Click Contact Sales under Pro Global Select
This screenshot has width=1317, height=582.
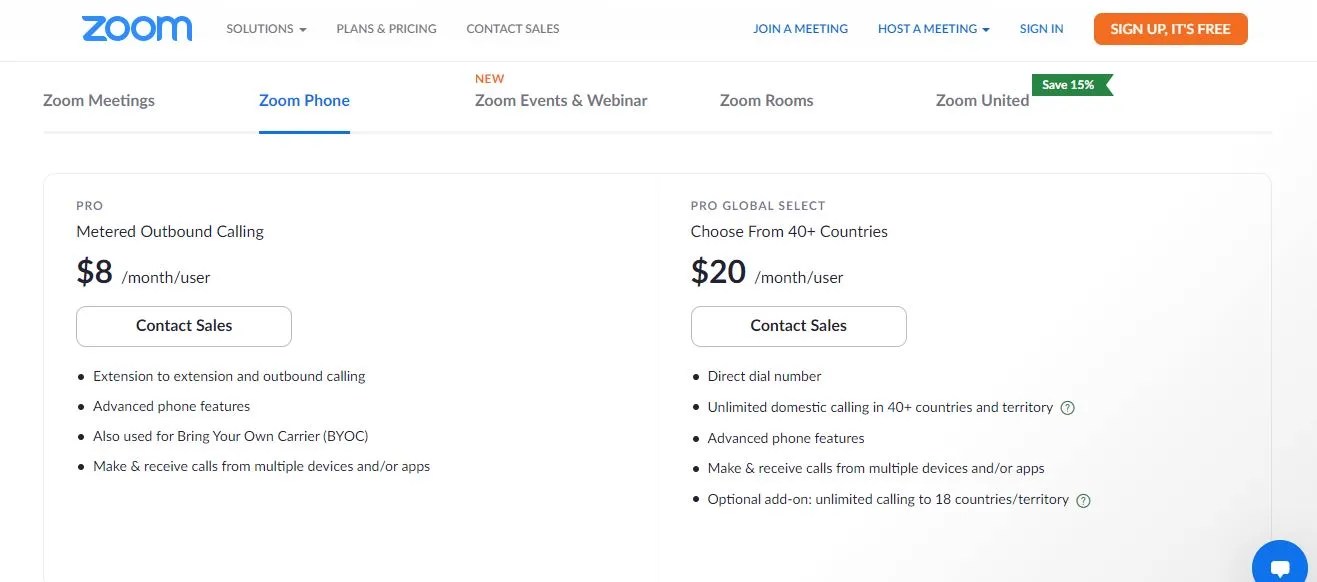coord(798,326)
